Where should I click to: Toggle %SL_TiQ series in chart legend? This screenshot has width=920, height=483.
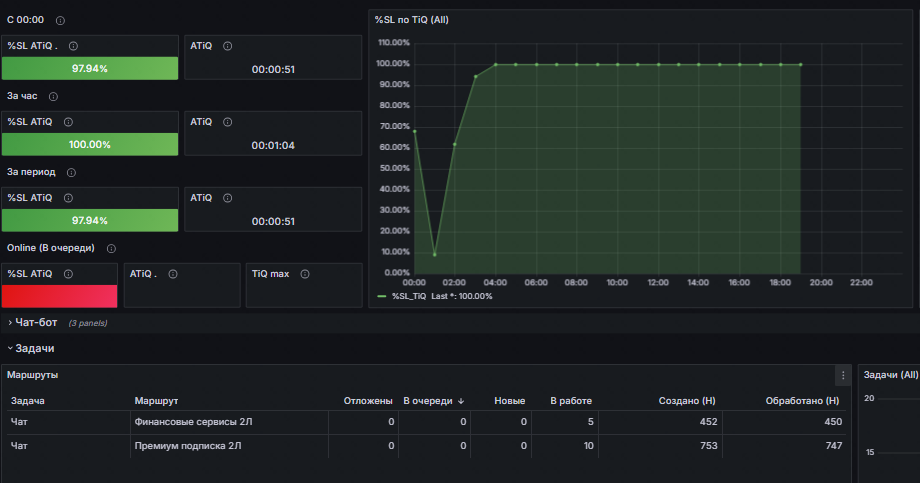[x=409, y=296]
